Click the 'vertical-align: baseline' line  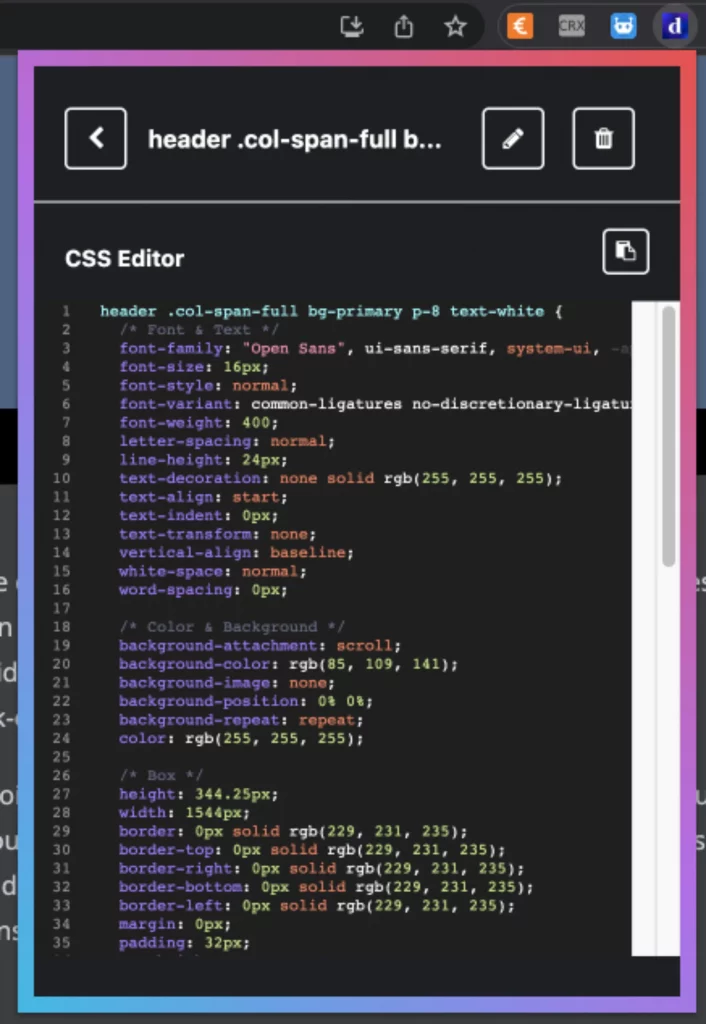[x=236, y=552]
